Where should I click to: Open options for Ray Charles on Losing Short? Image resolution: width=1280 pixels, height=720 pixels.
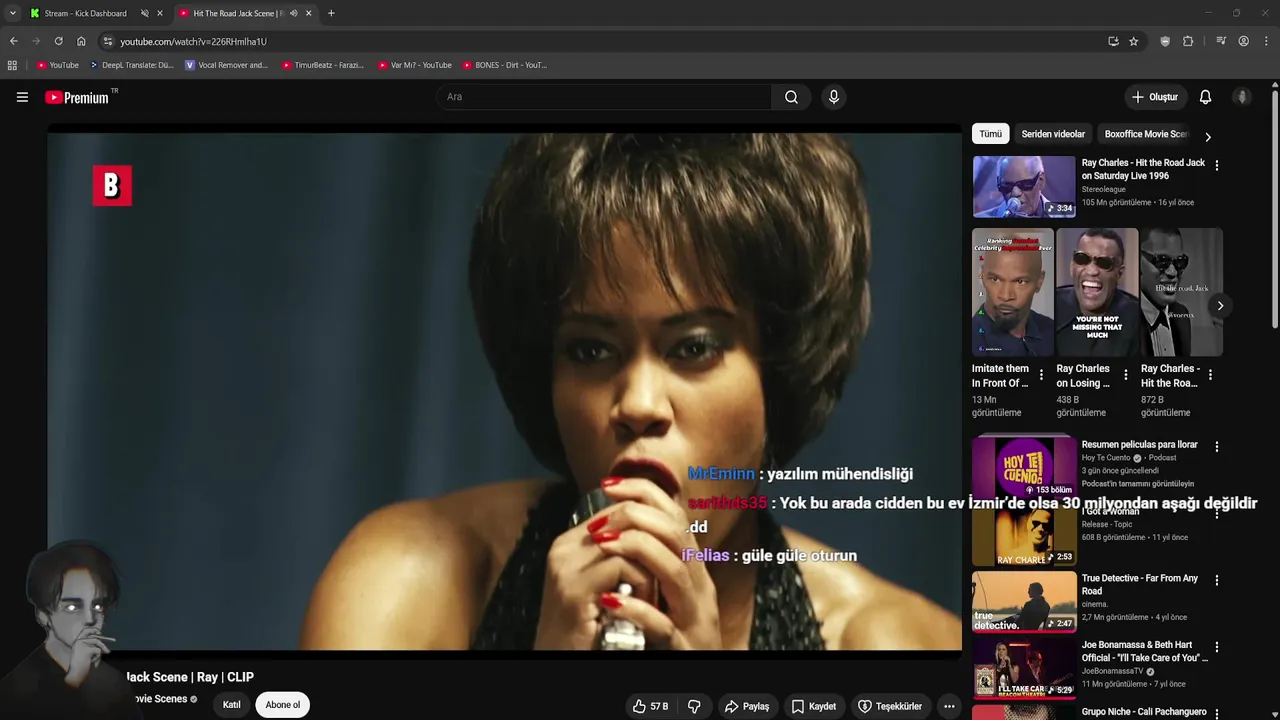(1125, 375)
